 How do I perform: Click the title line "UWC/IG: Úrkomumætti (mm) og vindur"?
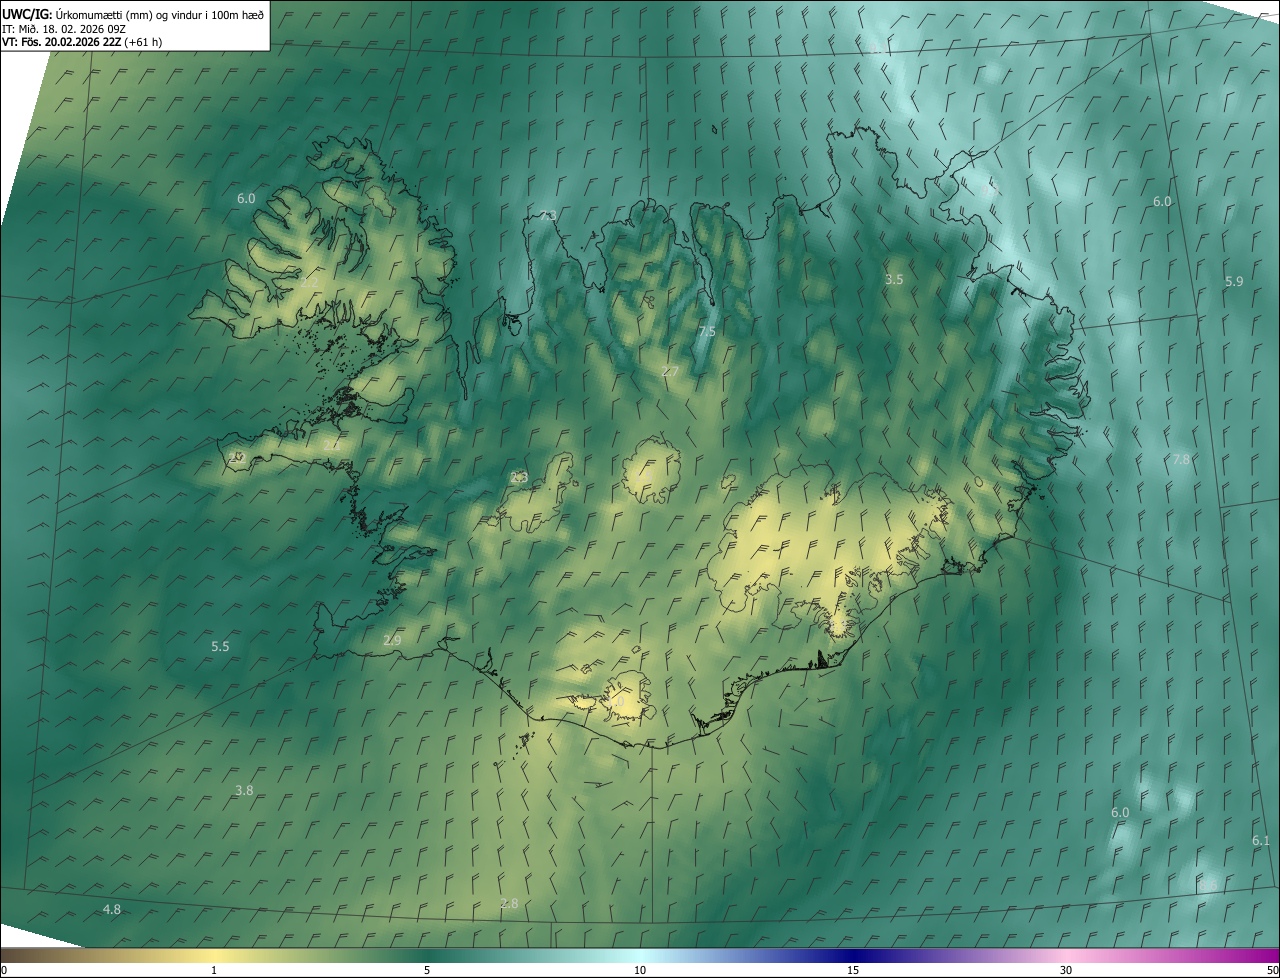133,14
